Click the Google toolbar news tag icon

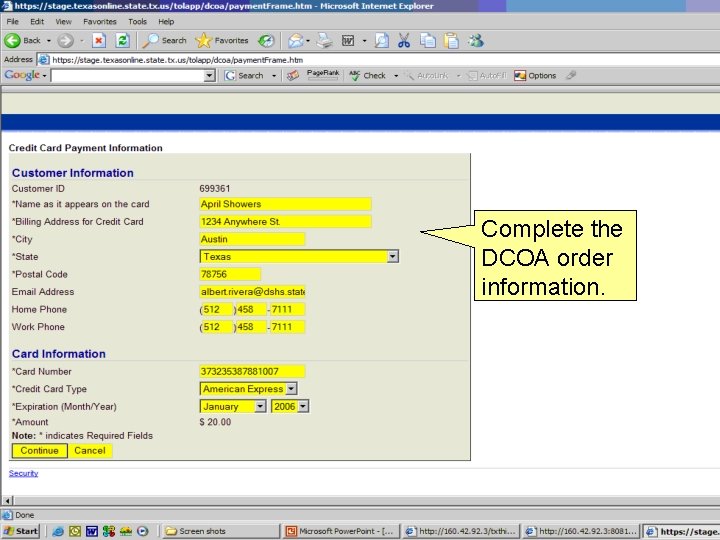292,75
